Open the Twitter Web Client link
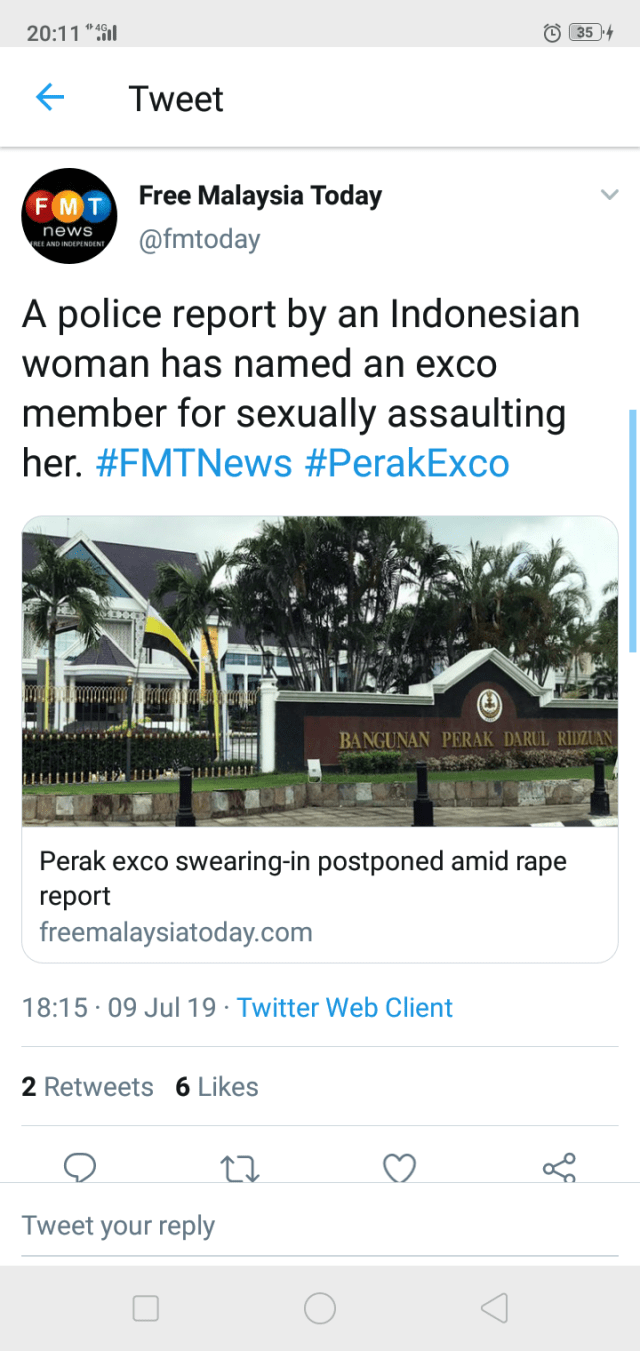 pyautogui.click(x=345, y=1007)
